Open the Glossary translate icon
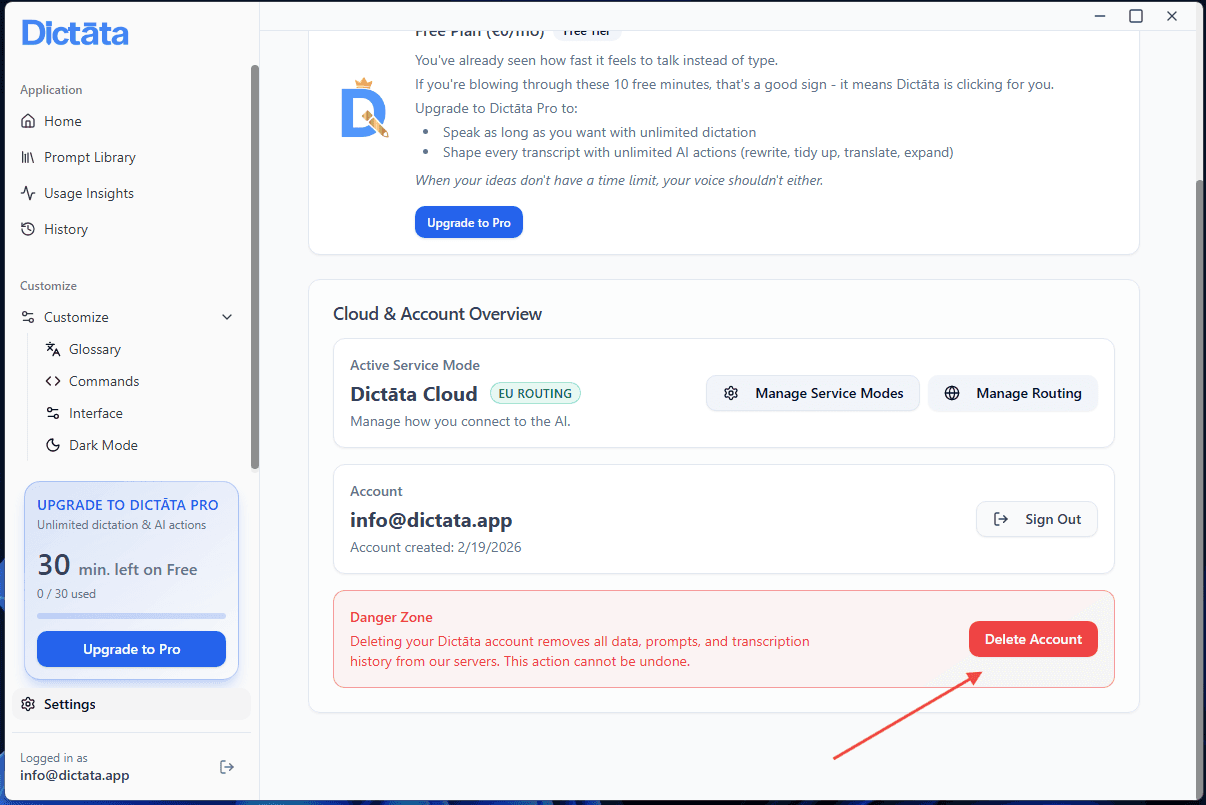This screenshot has width=1206, height=805. coord(53,349)
